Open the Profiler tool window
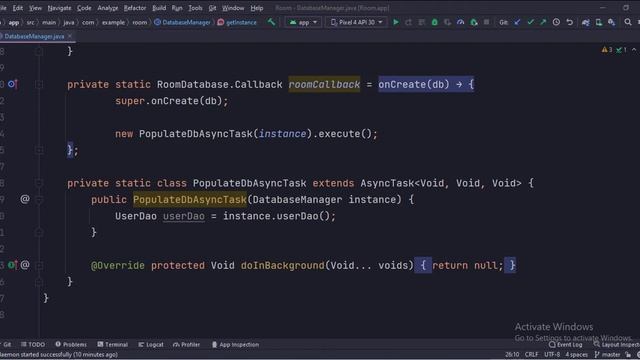The height and width of the screenshot is (360, 640). click(x=187, y=344)
